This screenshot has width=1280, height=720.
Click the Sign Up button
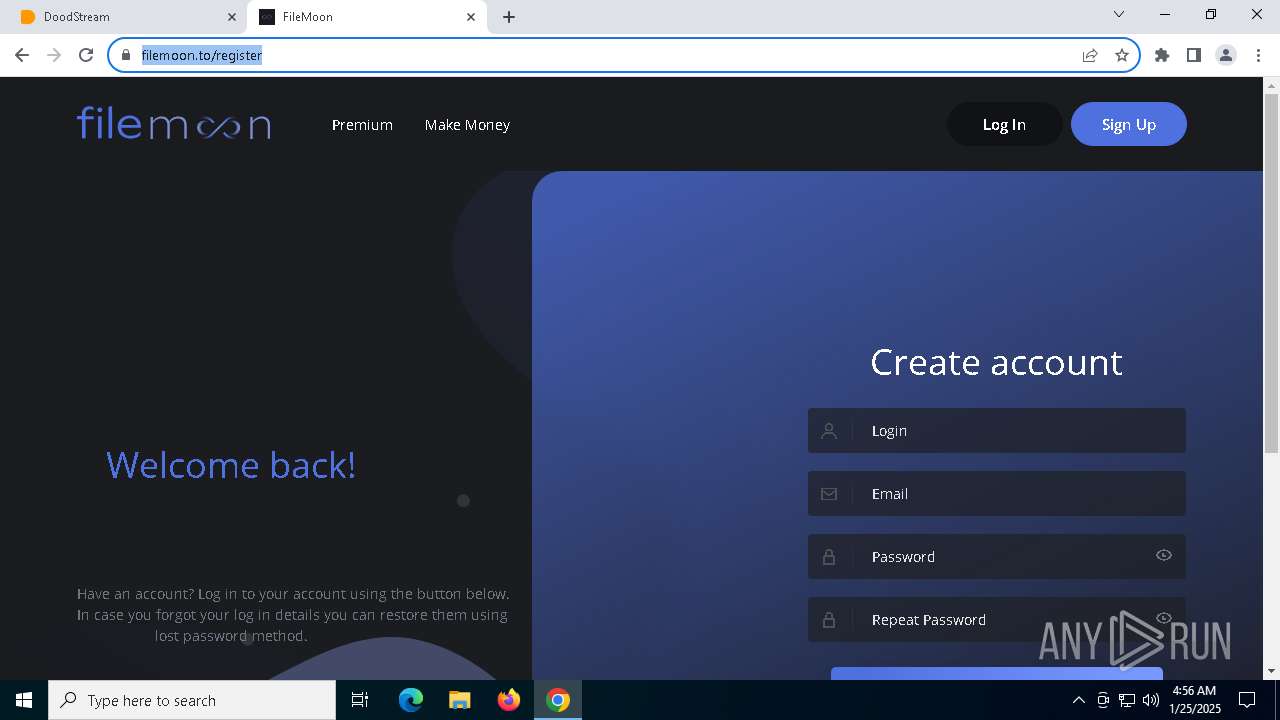1129,124
